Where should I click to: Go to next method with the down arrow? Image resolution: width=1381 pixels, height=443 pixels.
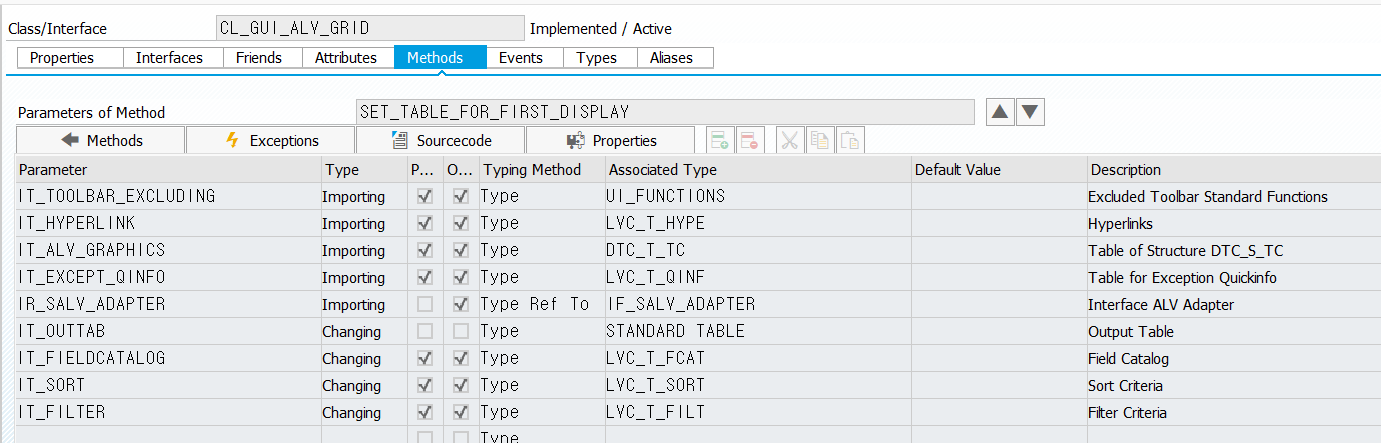tap(1032, 112)
